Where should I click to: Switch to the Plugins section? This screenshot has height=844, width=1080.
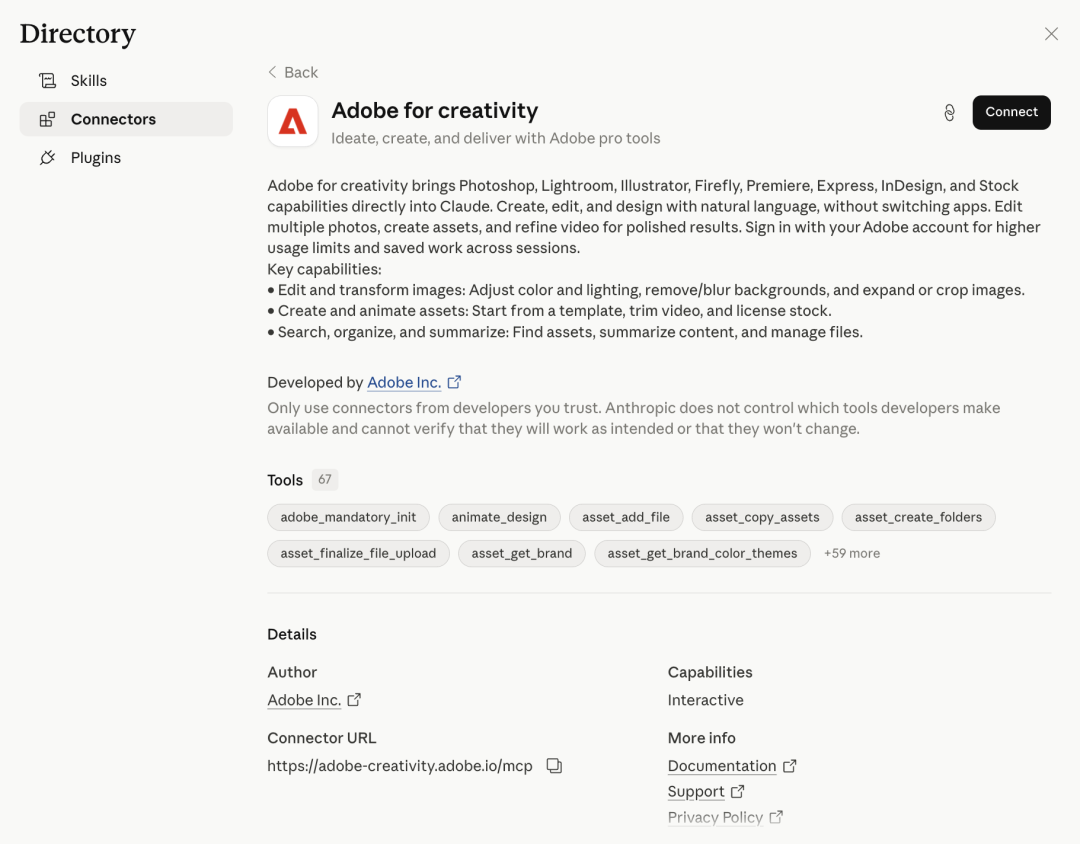tap(96, 158)
